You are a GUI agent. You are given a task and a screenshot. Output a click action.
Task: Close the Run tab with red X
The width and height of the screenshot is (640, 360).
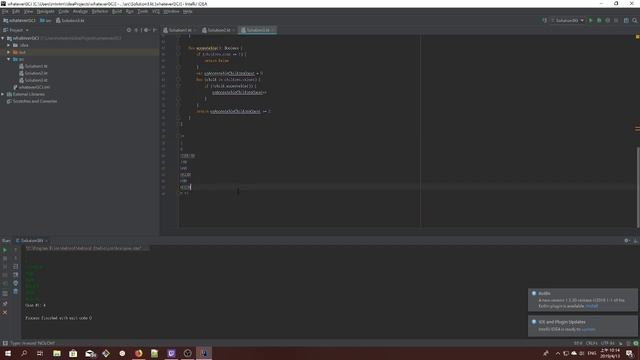tap(5, 312)
